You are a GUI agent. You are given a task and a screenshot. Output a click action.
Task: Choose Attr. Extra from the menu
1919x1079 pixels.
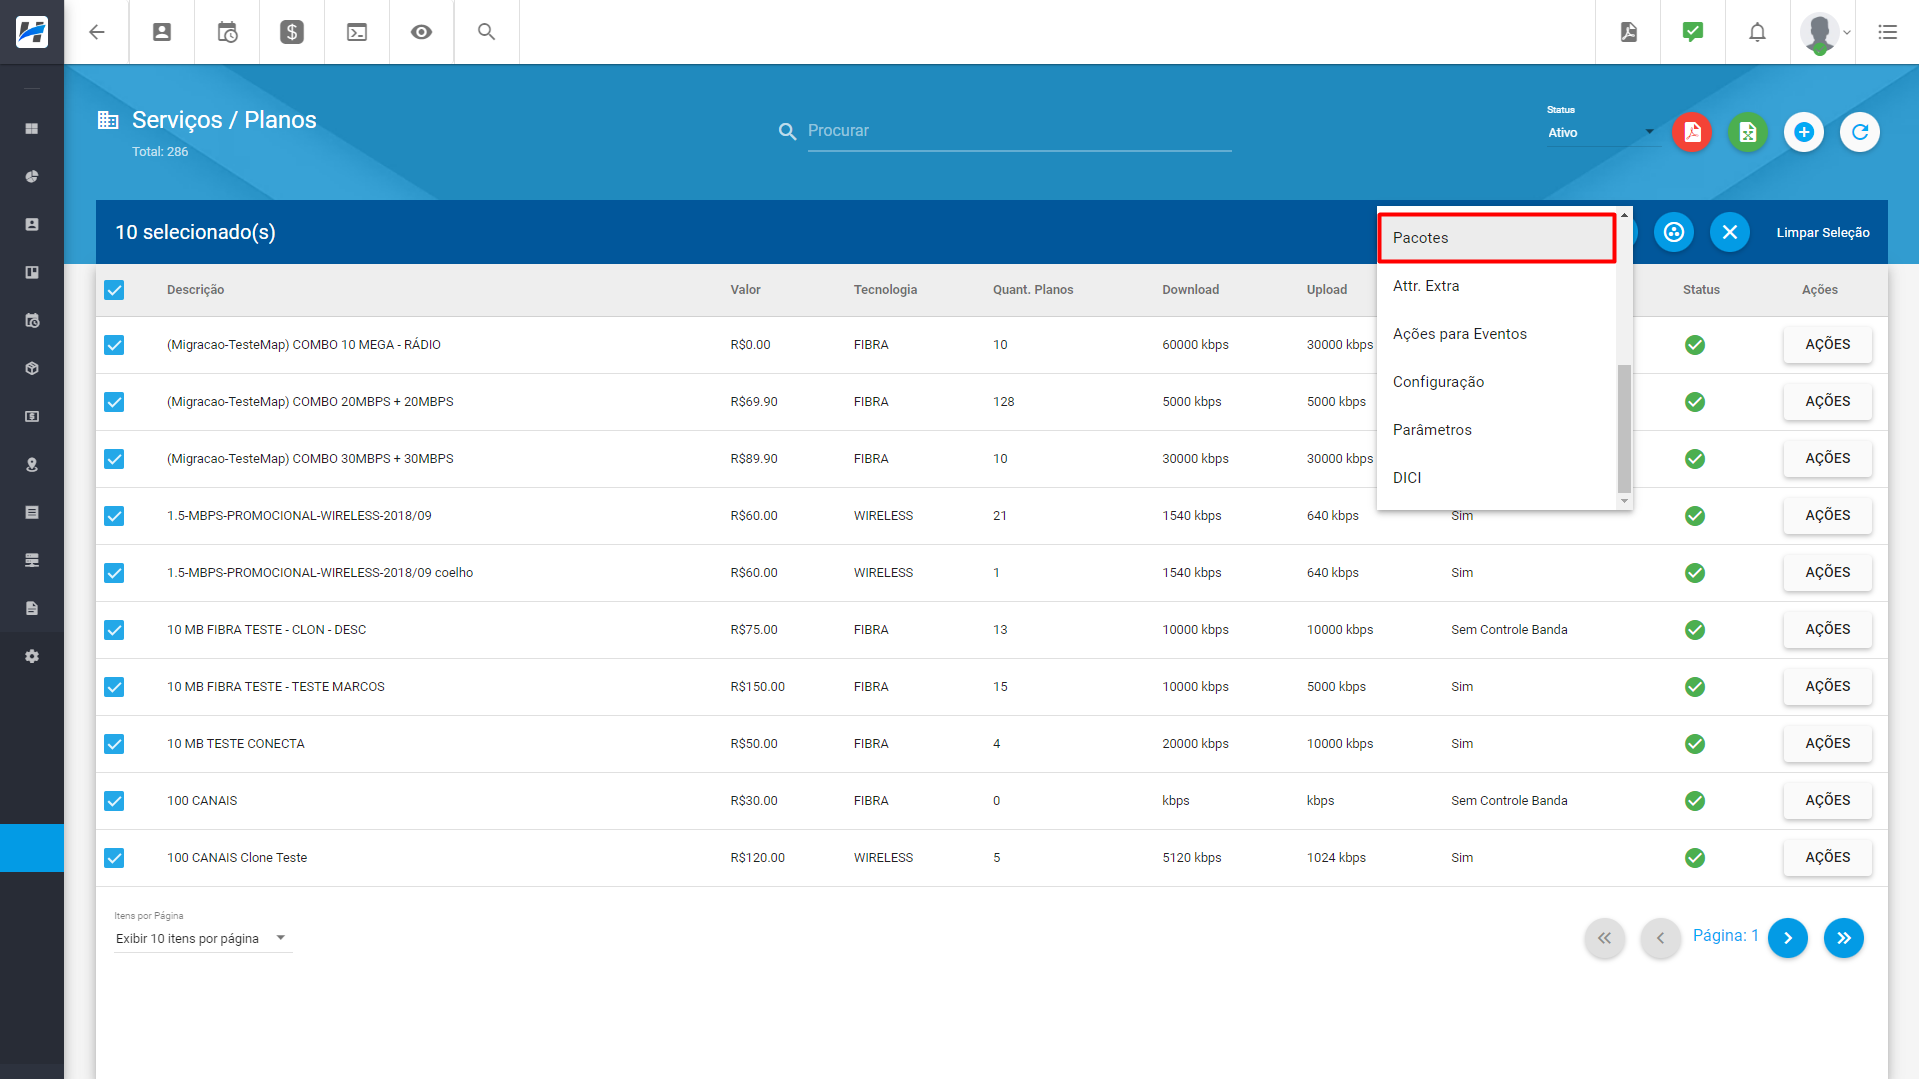(x=1497, y=286)
